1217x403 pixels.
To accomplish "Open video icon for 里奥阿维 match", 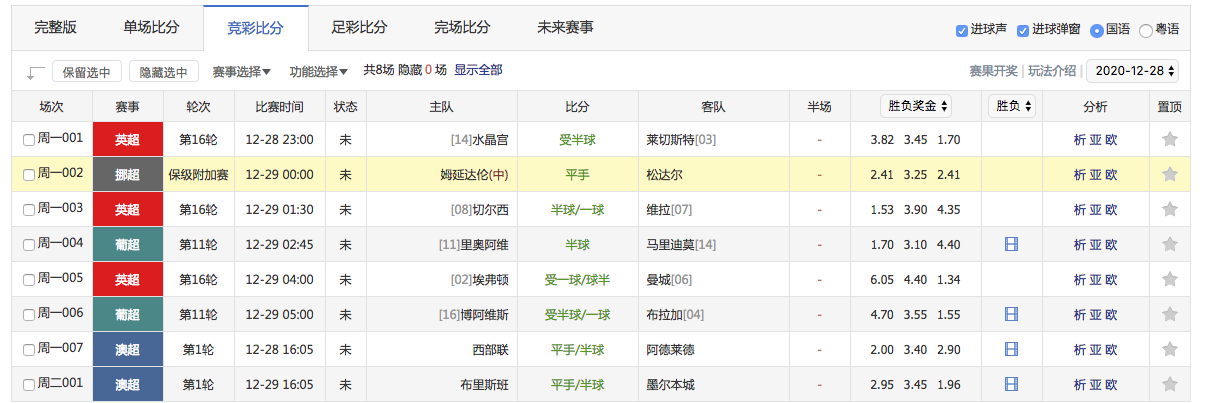I will click(x=1011, y=245).
